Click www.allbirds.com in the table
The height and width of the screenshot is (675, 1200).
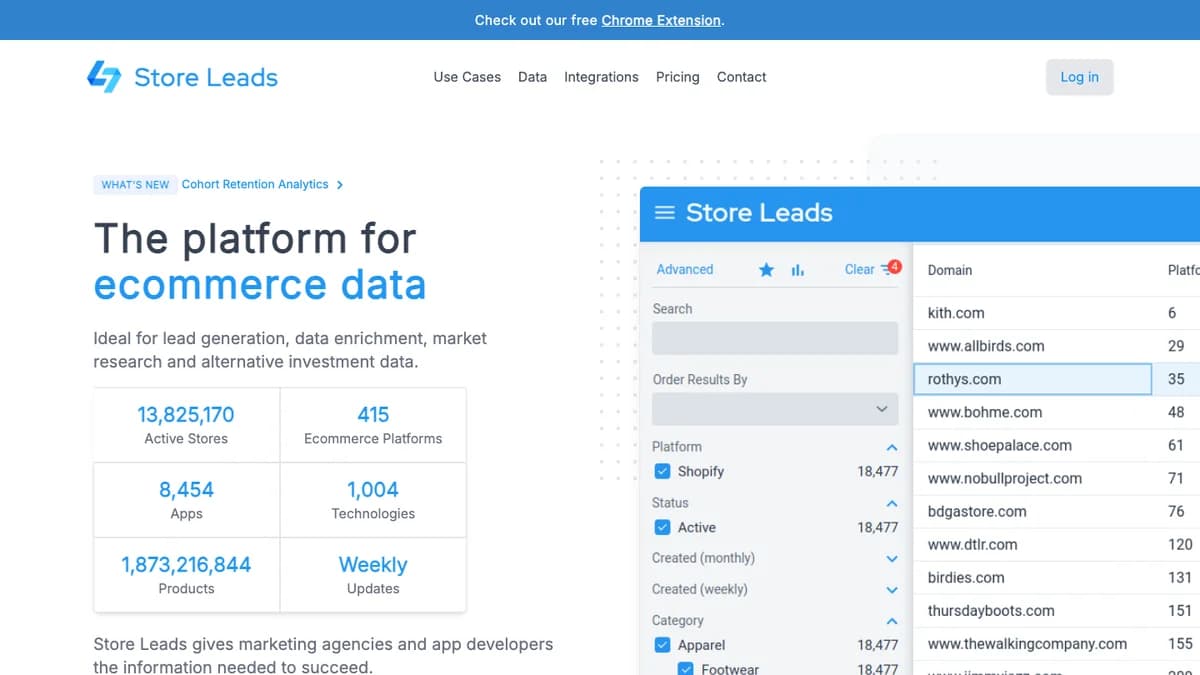pyautogui.click(x=986, y=346)
